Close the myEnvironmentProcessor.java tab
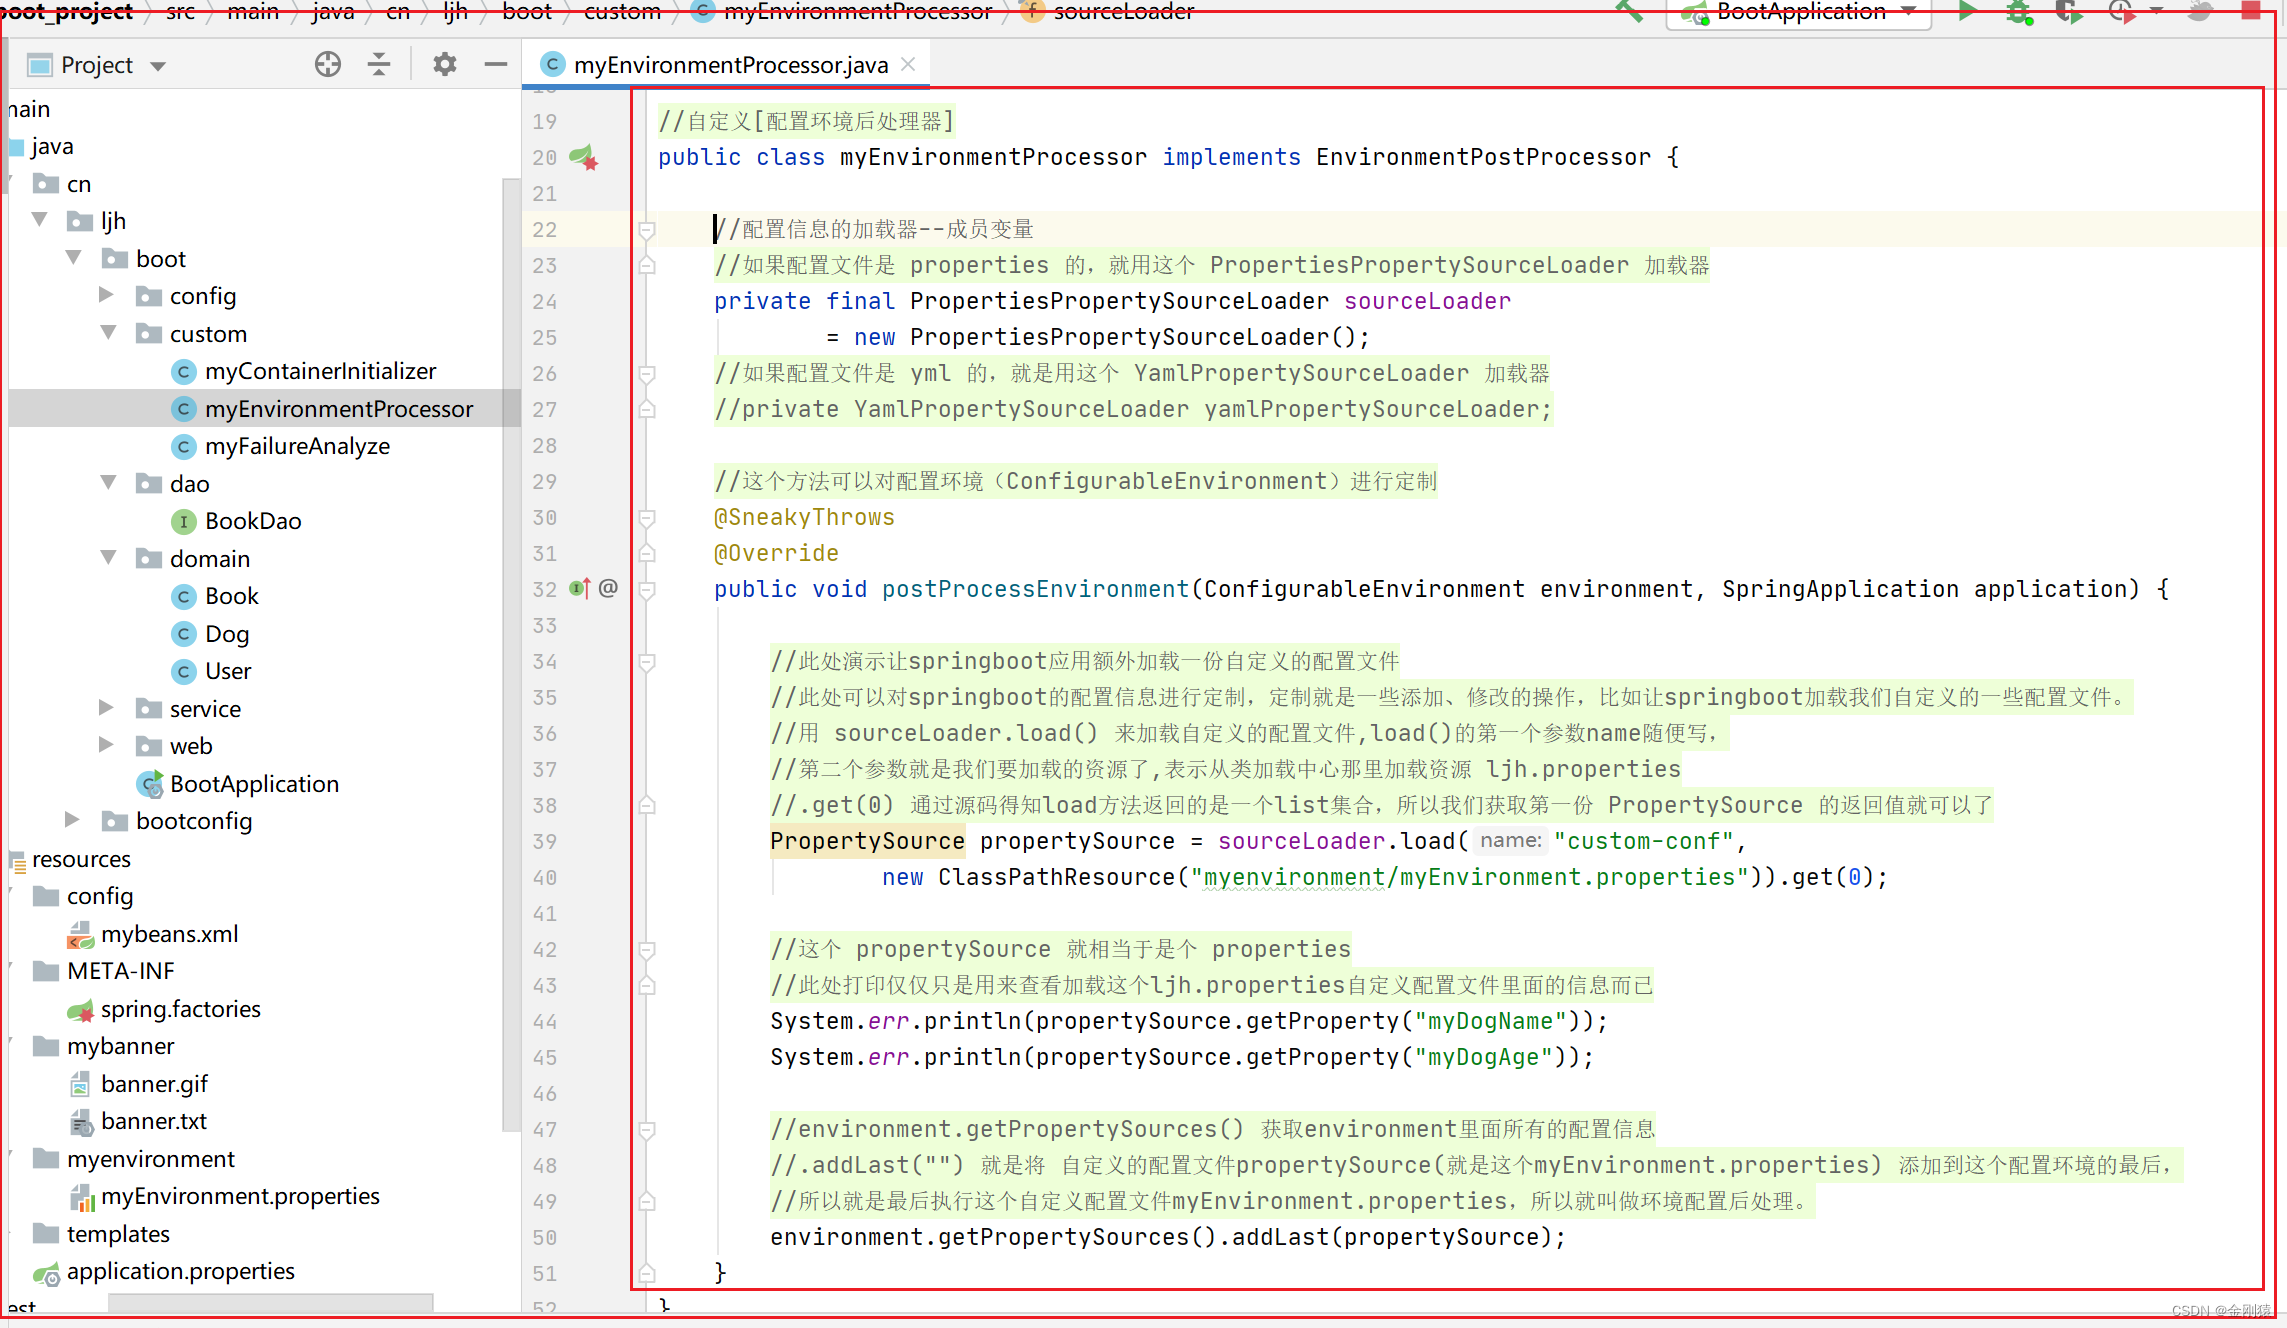This screenshot has height=1328, width=2287. (x=908, y=64)
